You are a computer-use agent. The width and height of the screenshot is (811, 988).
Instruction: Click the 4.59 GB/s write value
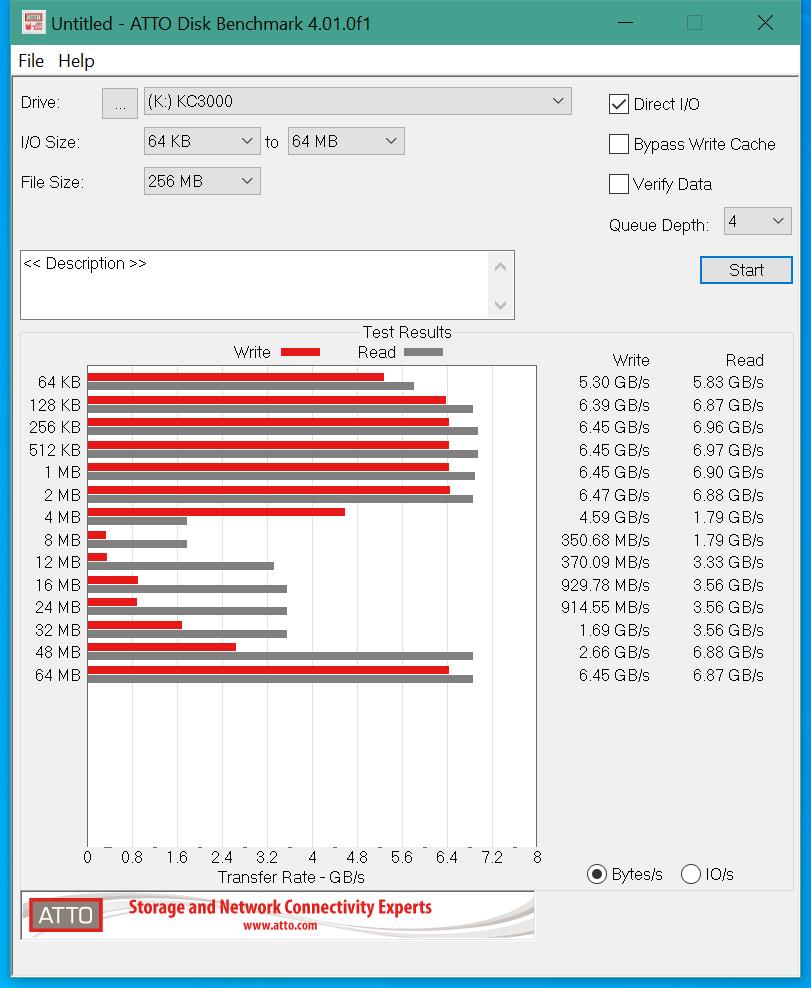(614, 517)
